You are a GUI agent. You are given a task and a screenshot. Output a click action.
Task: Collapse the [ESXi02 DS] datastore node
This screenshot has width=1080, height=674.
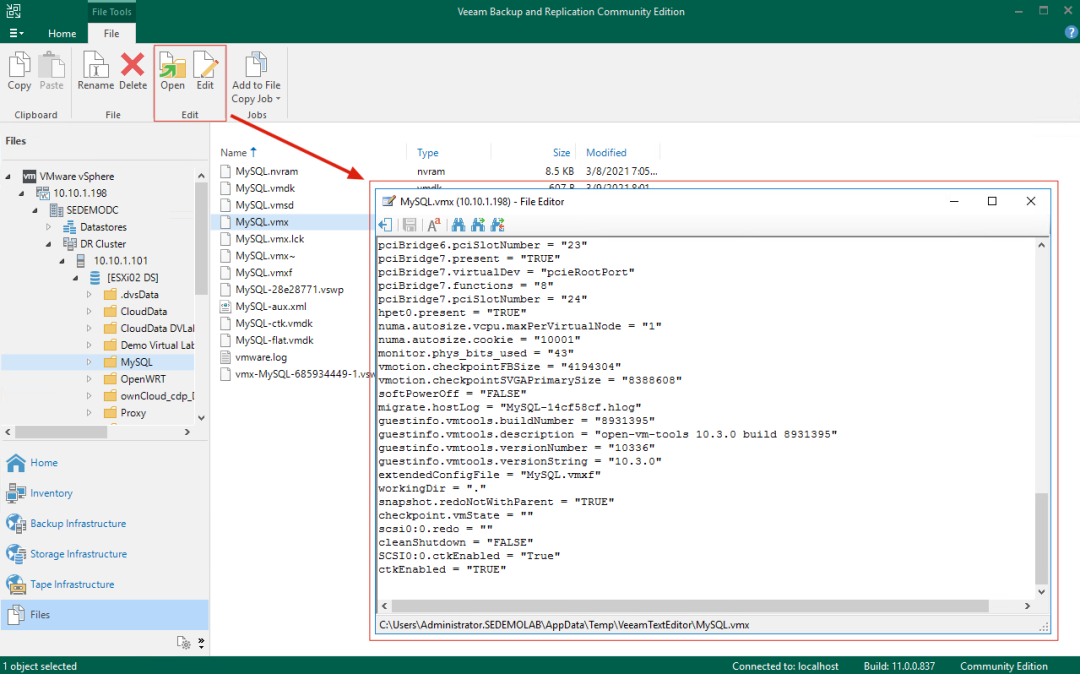(76, 277)
